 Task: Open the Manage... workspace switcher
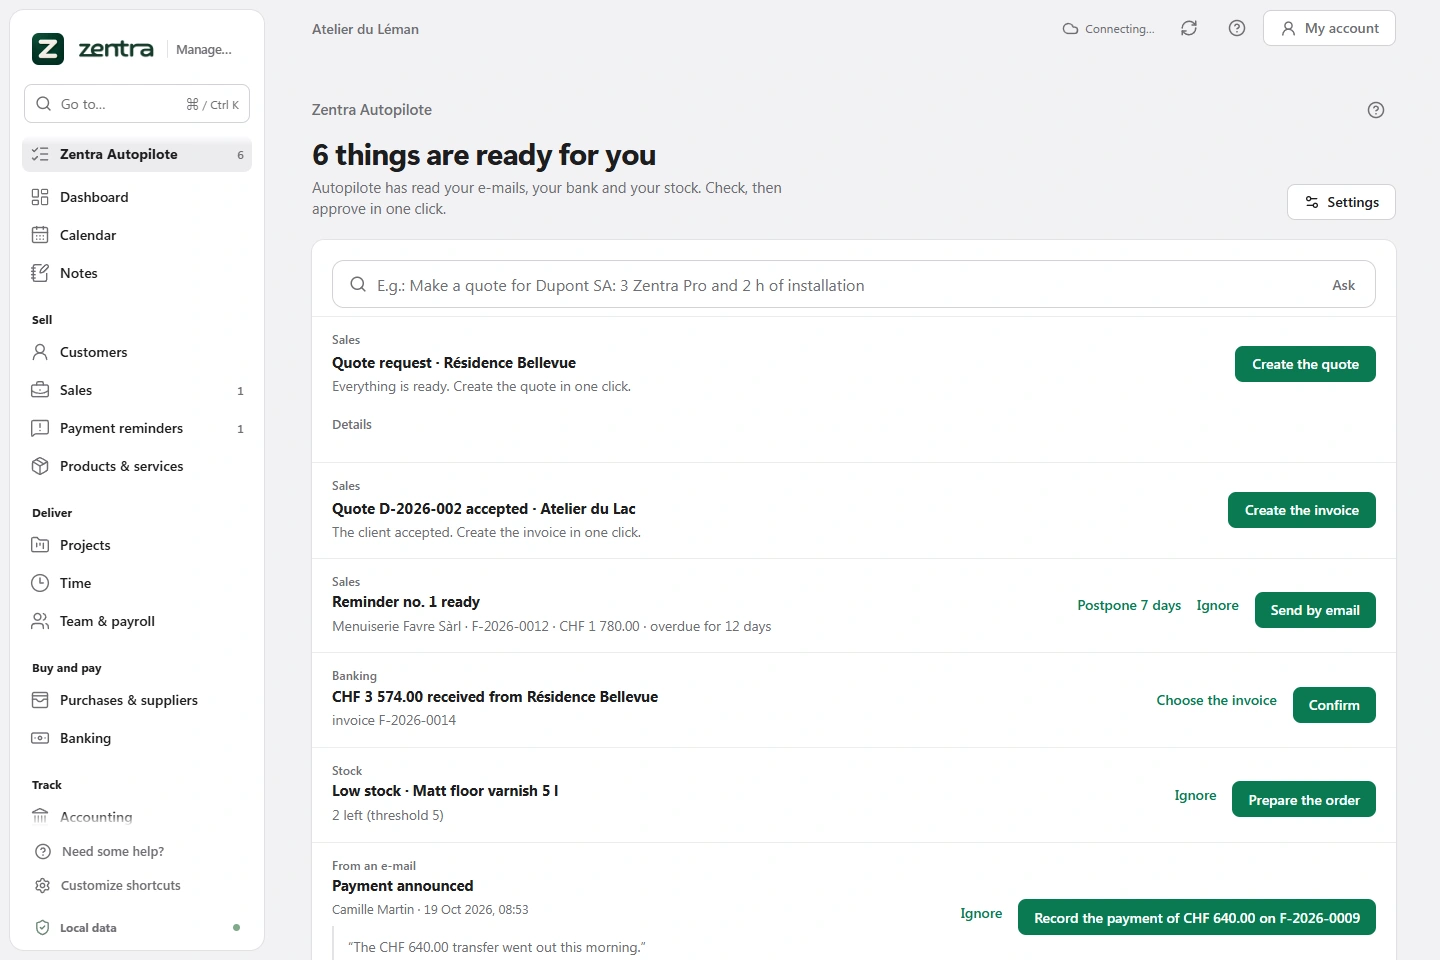click(x=204, y=49)
